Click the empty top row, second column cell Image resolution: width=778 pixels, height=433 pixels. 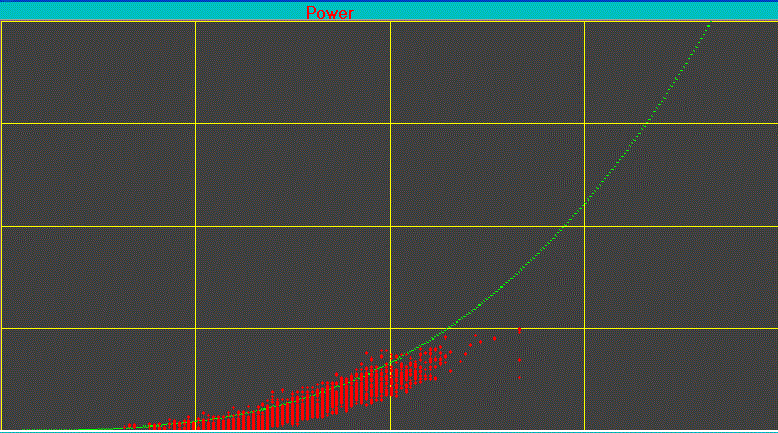tap(292, 72)
